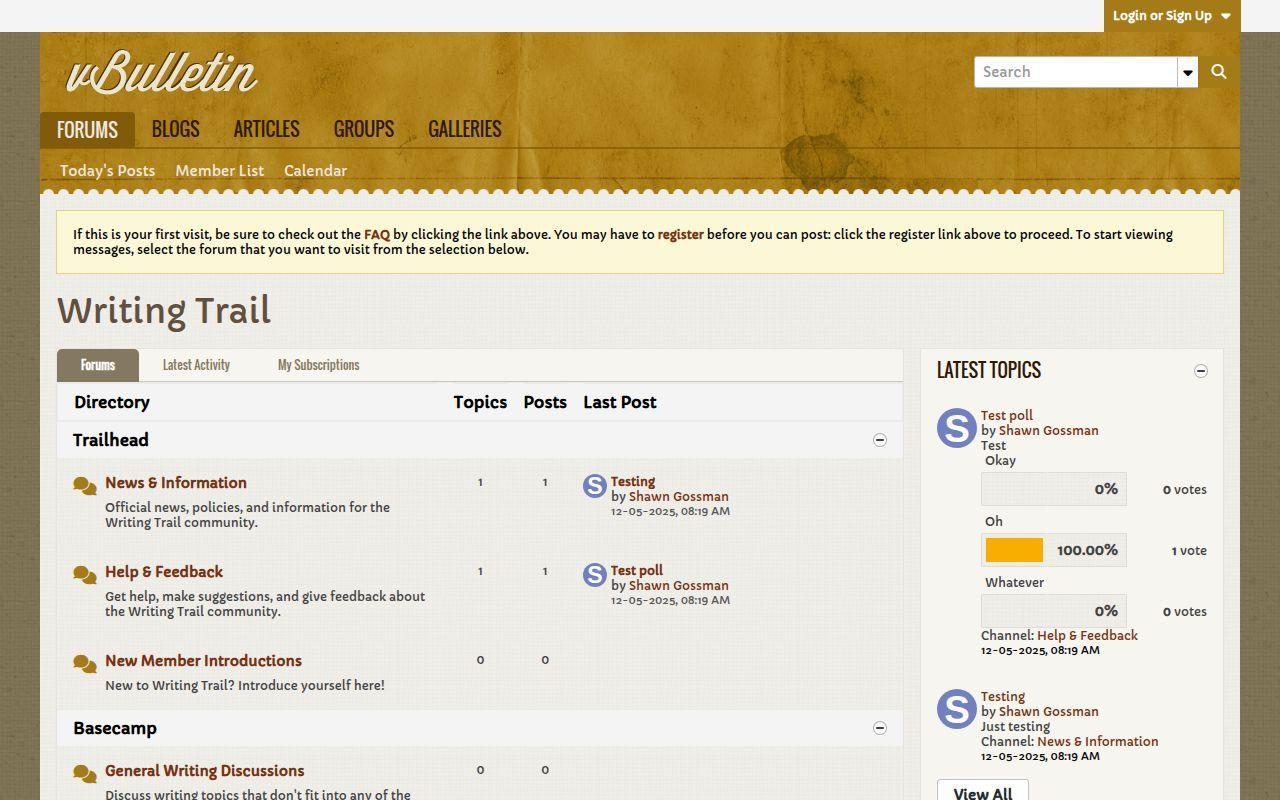Screen dimensions: 1280x800
Task: Click the General Writing Discussions forum icon
Action: pyautogui.click(x=85, y=775)
